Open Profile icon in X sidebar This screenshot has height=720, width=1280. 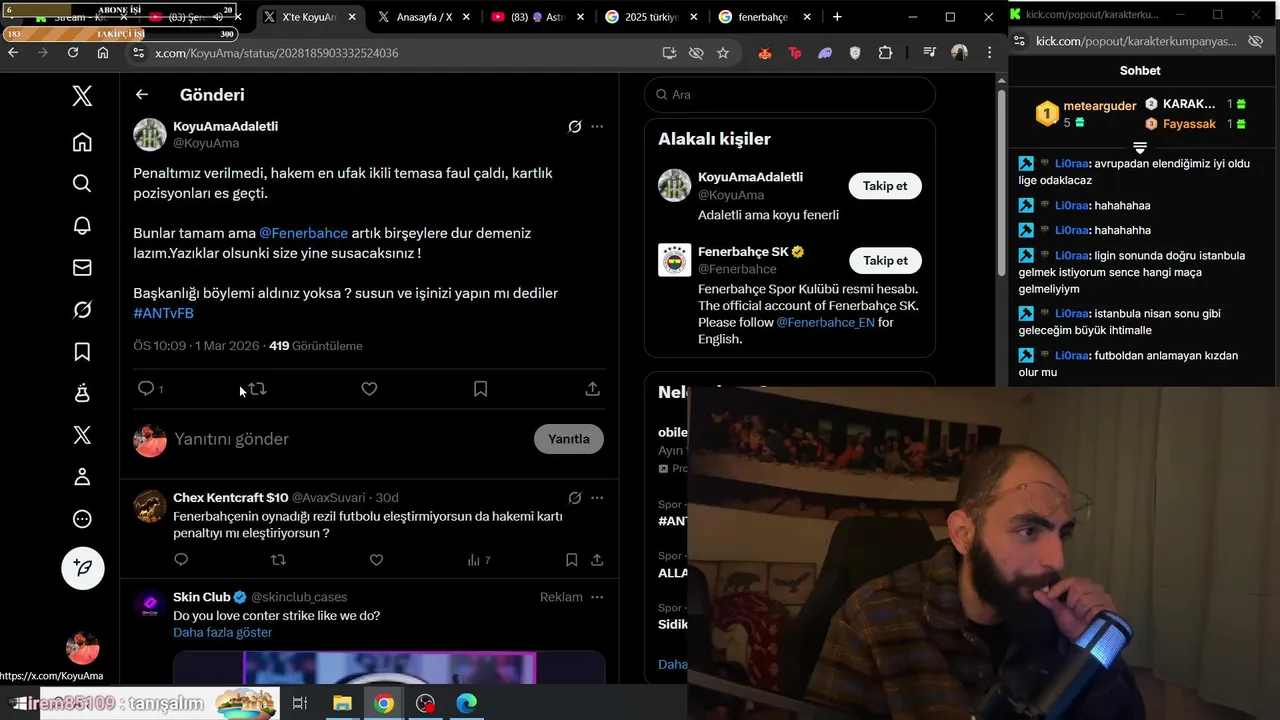[x=82, y=477]
